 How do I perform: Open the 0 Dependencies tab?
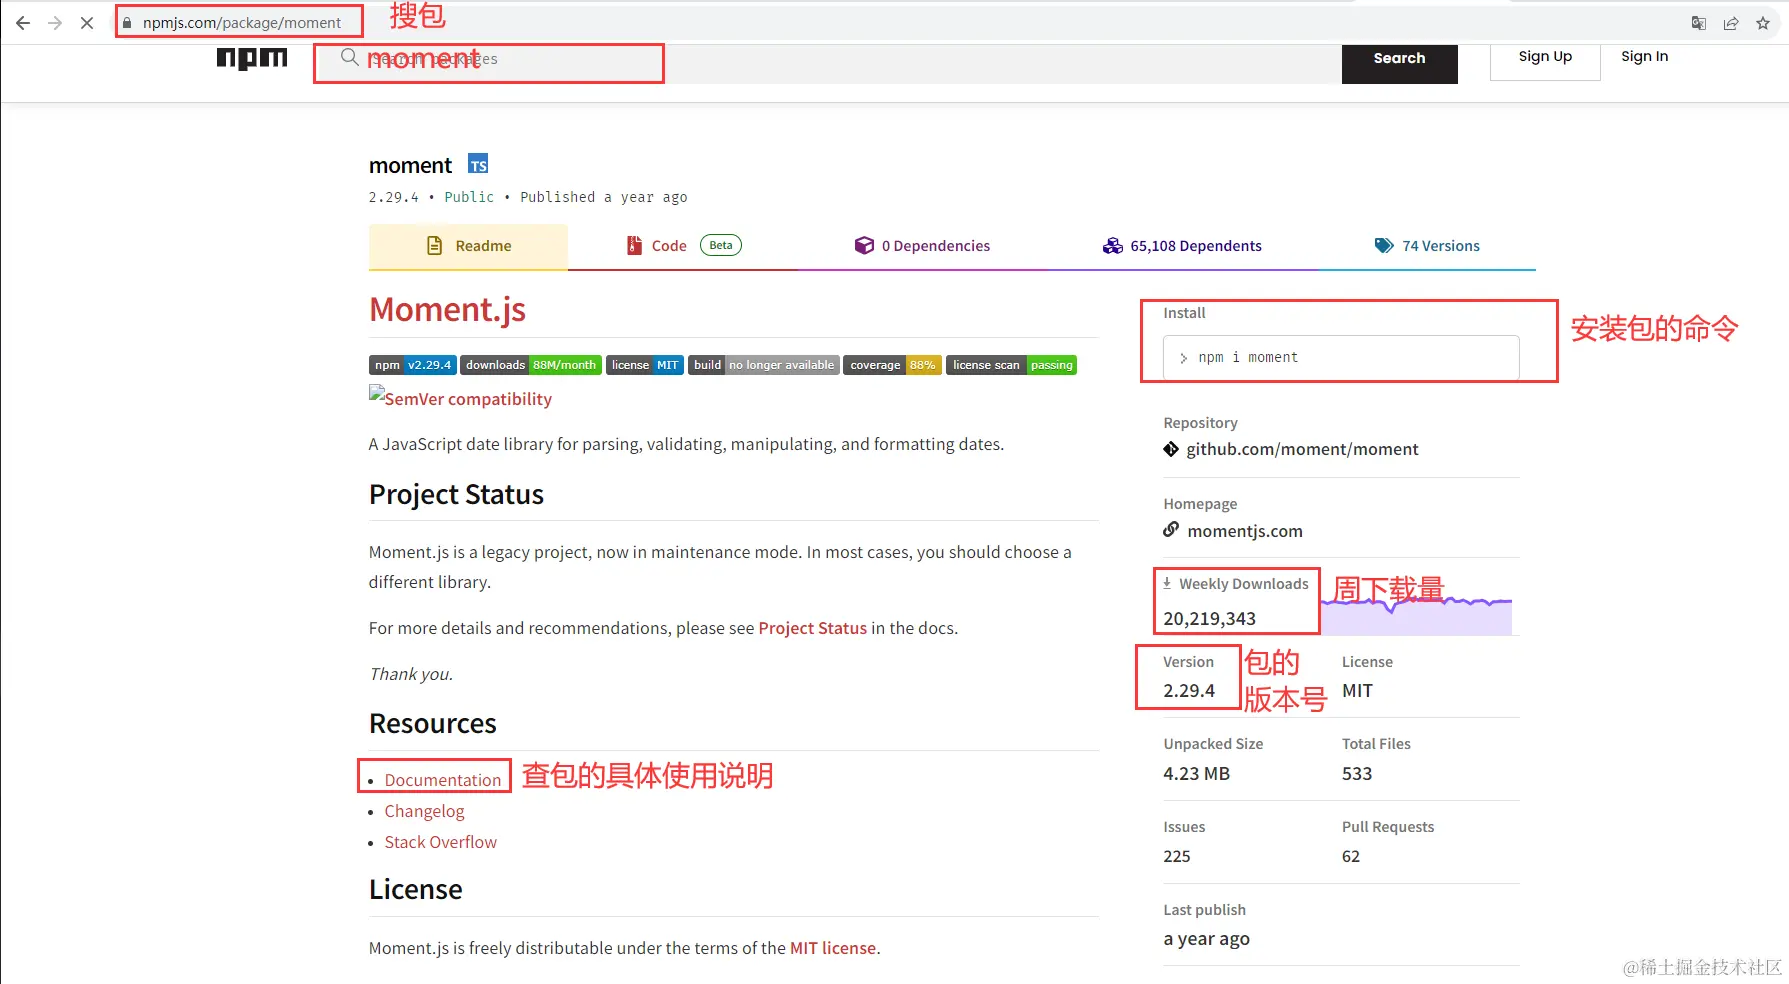[922, 246]
